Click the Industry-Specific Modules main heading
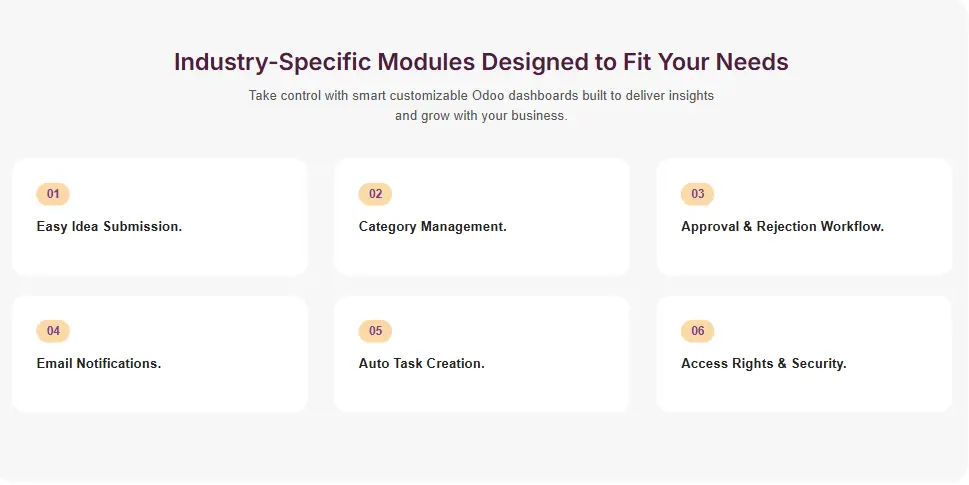Viewport: 969px width, 485px height. tap(481, 62)
